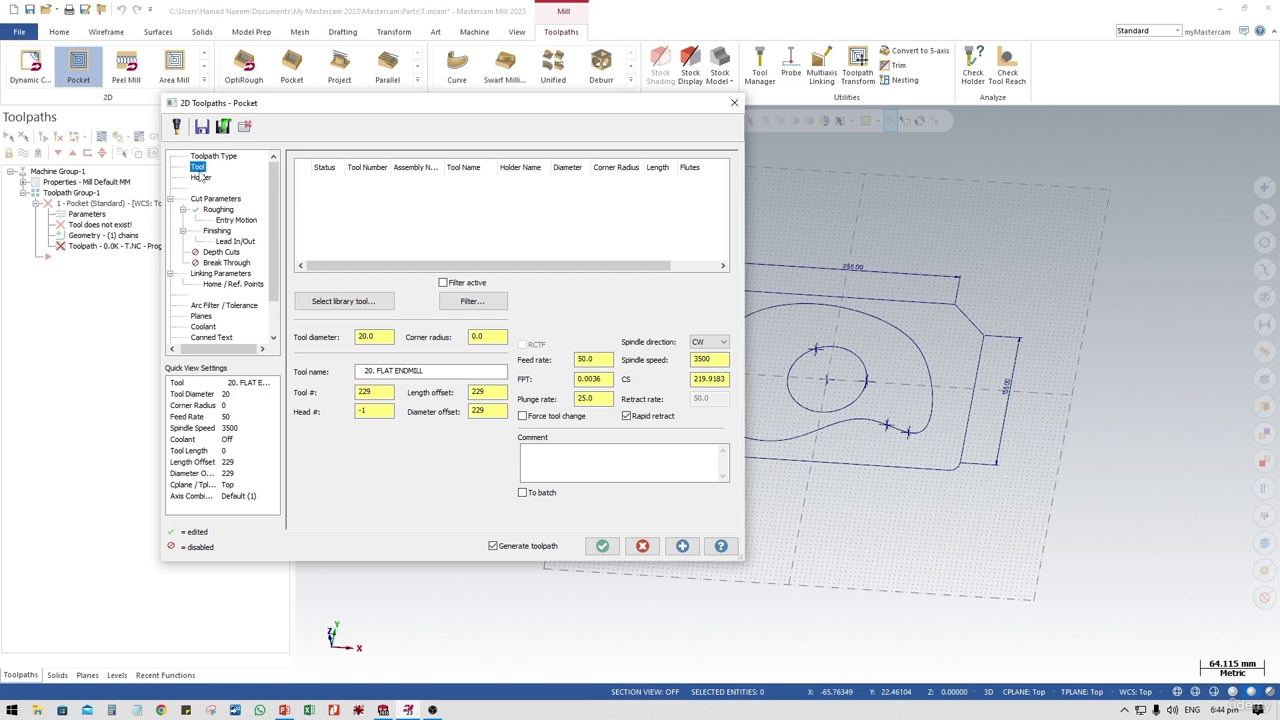Open the Levels manager tab
The height and width of the screenshot is (720, 1280).
(x=117, y=675)
